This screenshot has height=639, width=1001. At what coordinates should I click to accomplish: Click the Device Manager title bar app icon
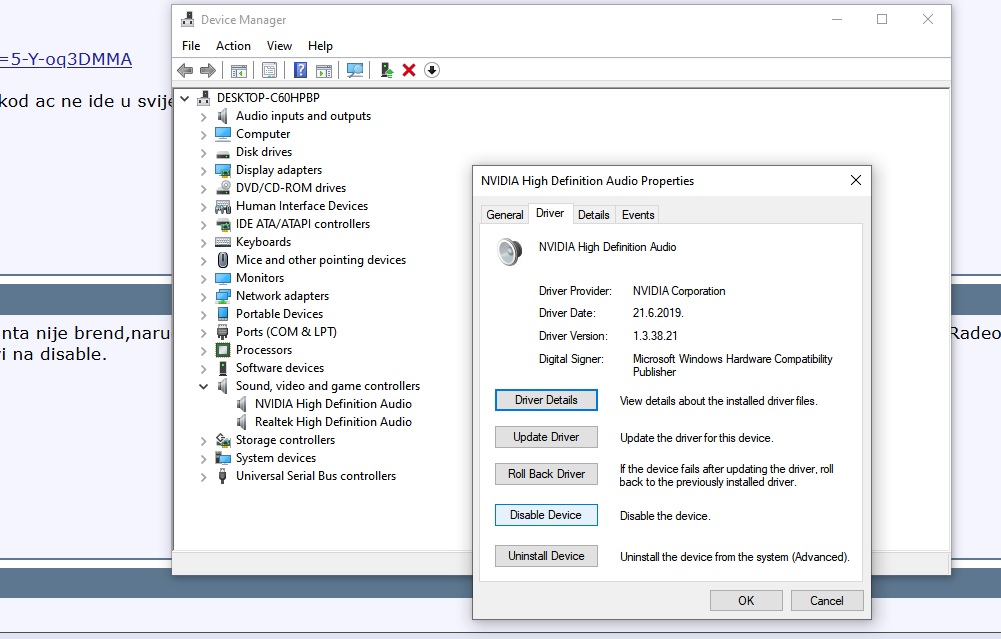click(187, 20)
